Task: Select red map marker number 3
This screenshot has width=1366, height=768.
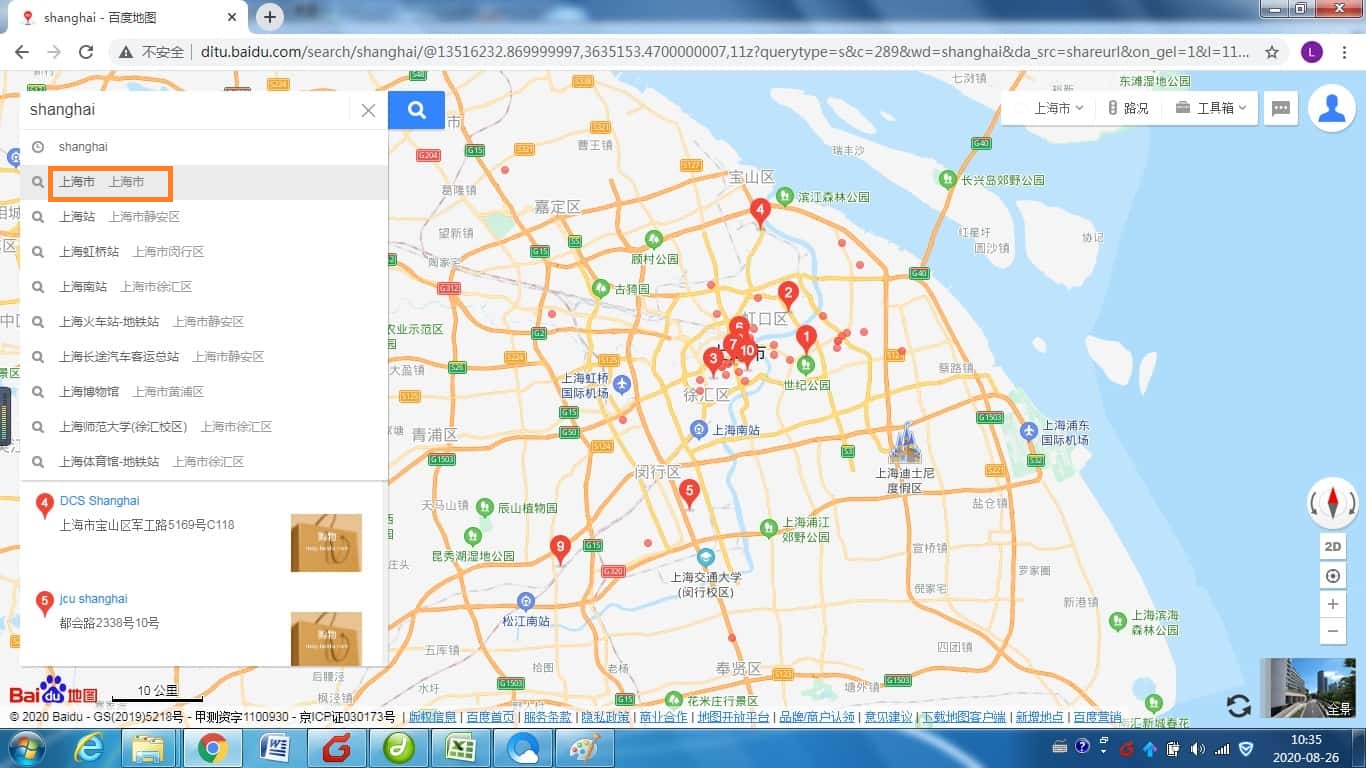Action: coord(712,361)
